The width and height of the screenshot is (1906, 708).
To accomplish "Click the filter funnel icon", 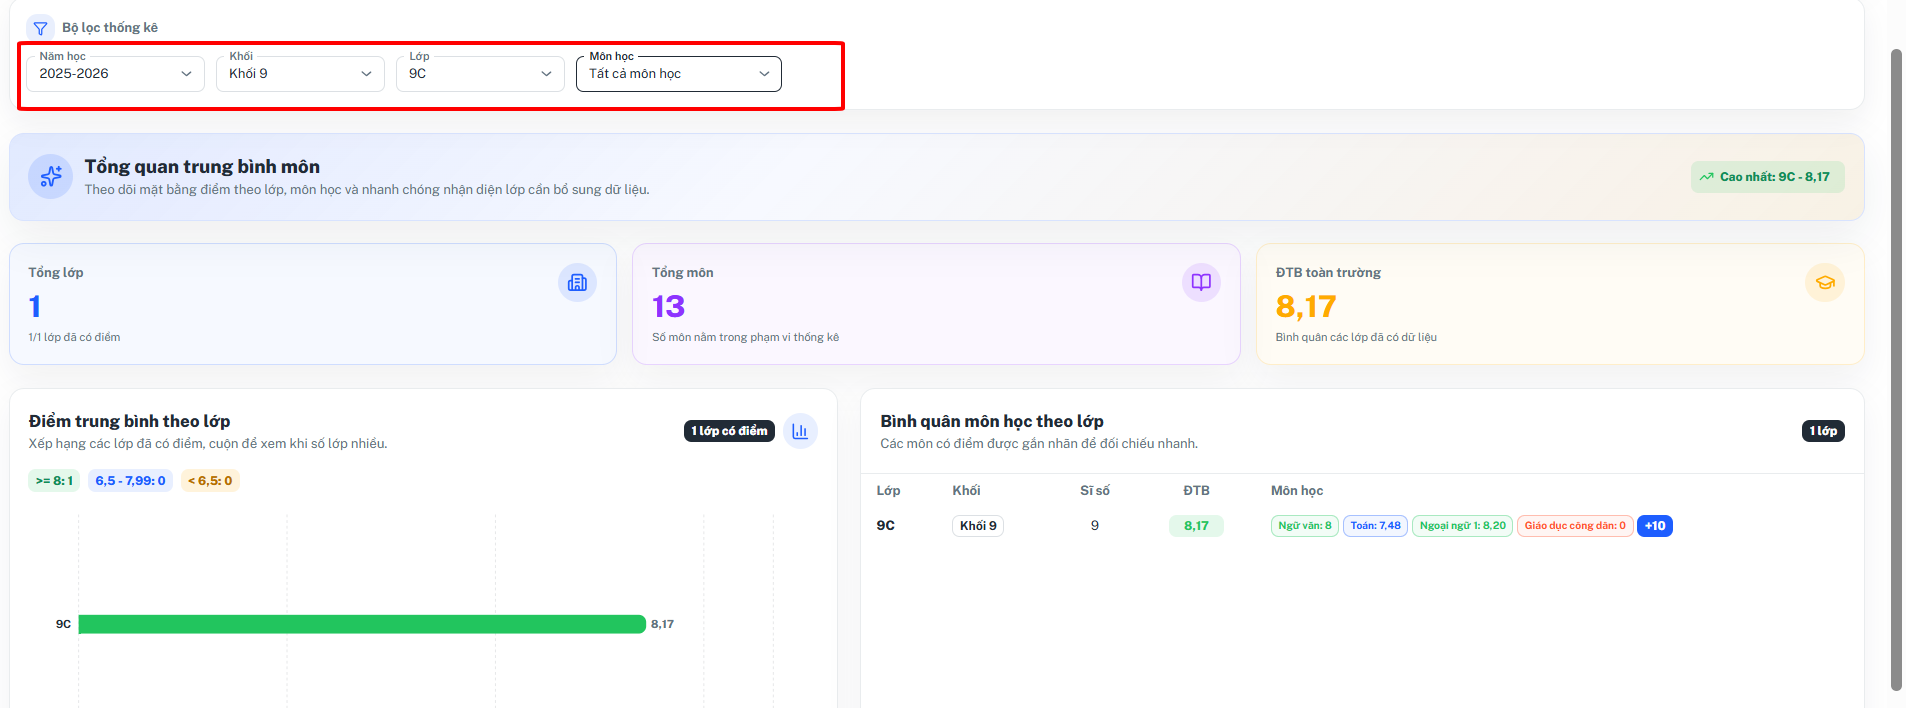I will [40, 28].
